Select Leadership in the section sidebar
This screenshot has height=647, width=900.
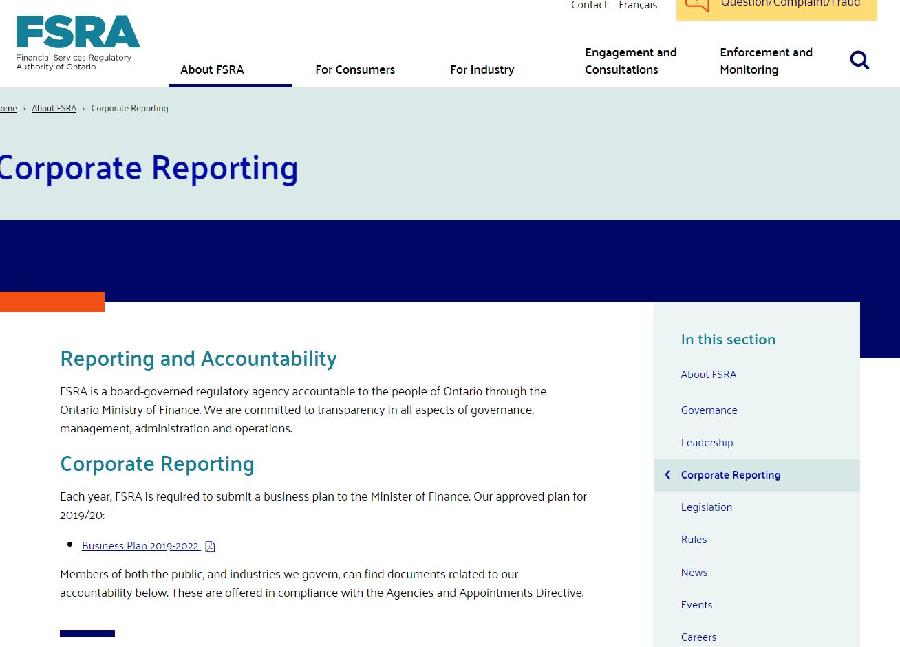pyautogui.click(x=707, y=443)
